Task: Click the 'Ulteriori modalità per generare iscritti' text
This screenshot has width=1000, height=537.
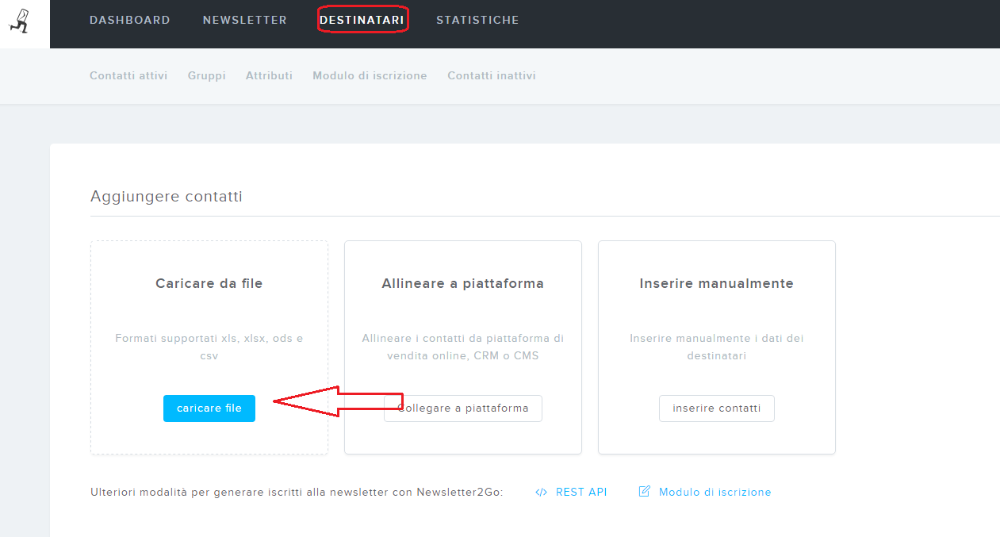Action: coord(297,492)
